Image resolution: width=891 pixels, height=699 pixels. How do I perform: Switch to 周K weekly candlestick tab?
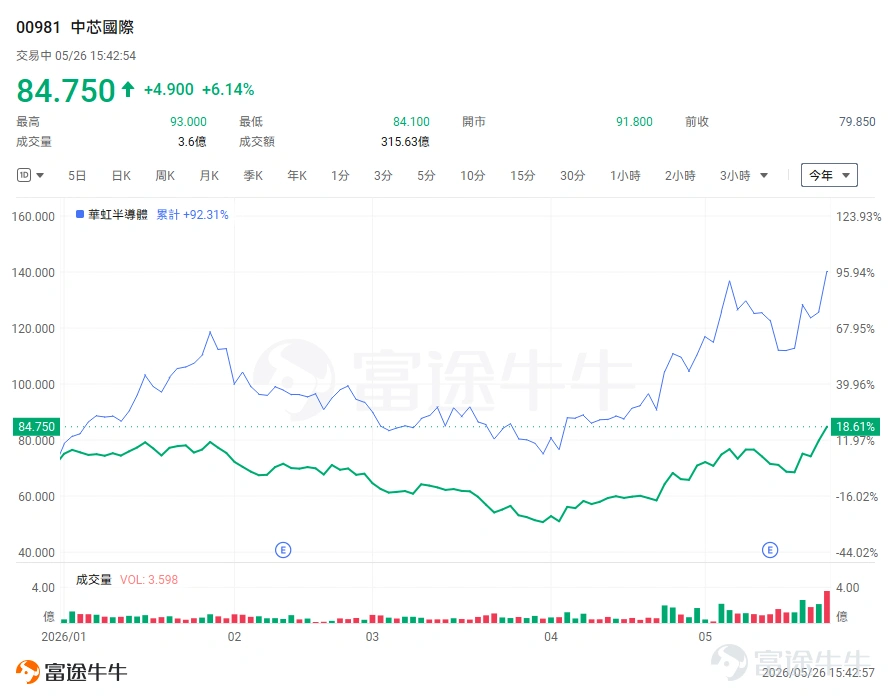coord(165,176)
